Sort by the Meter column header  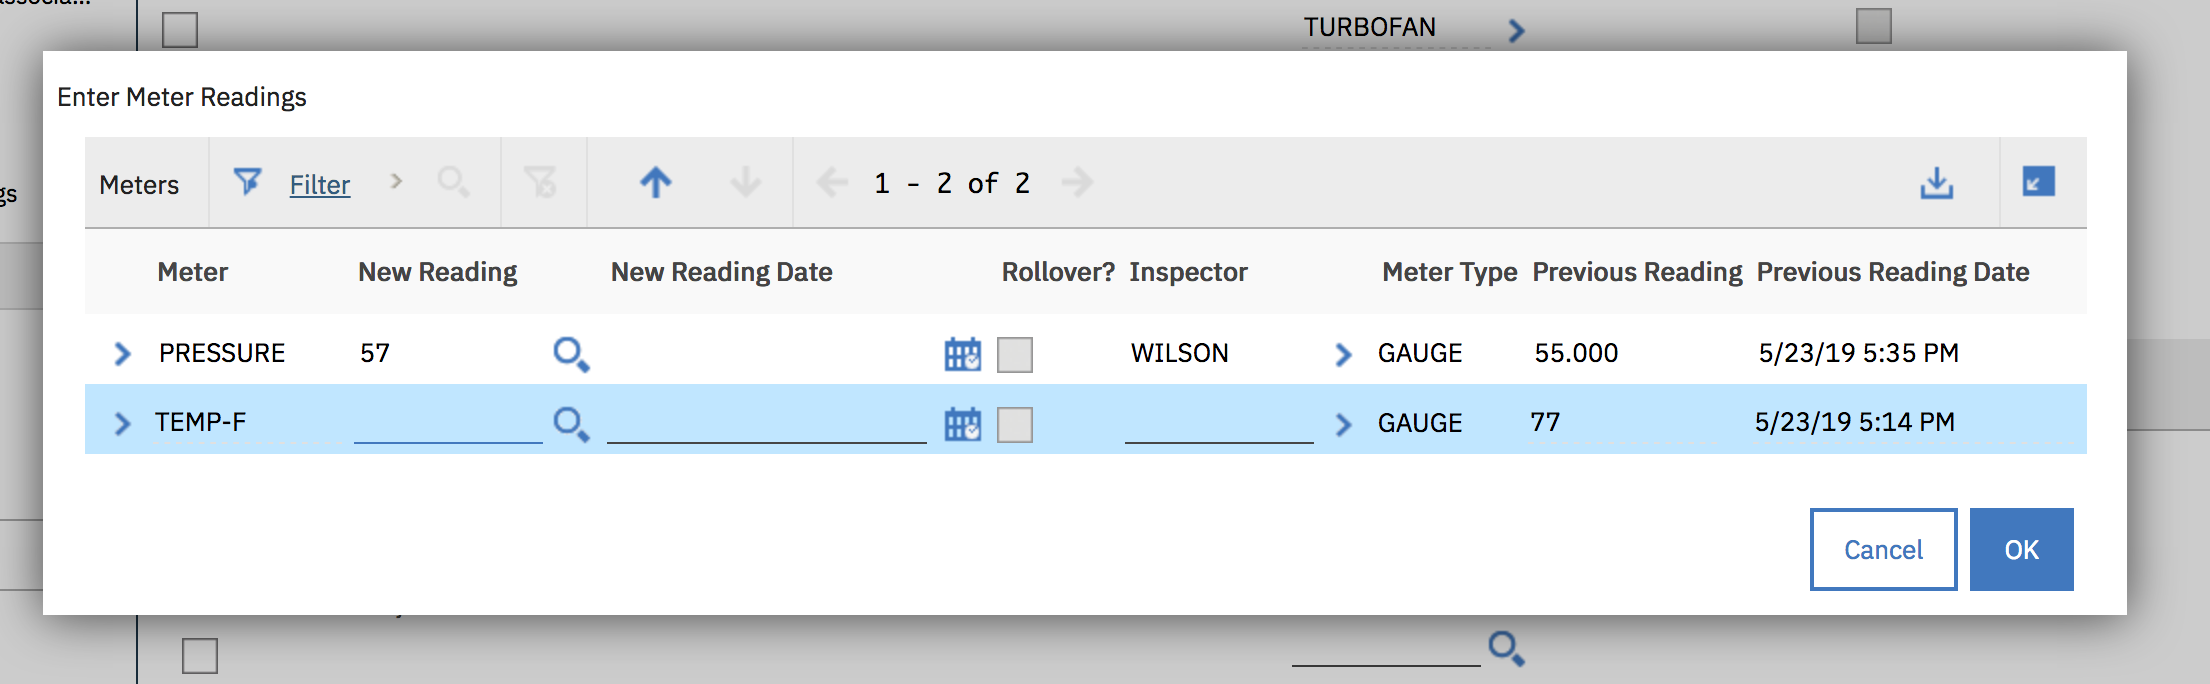coord(192,272)
